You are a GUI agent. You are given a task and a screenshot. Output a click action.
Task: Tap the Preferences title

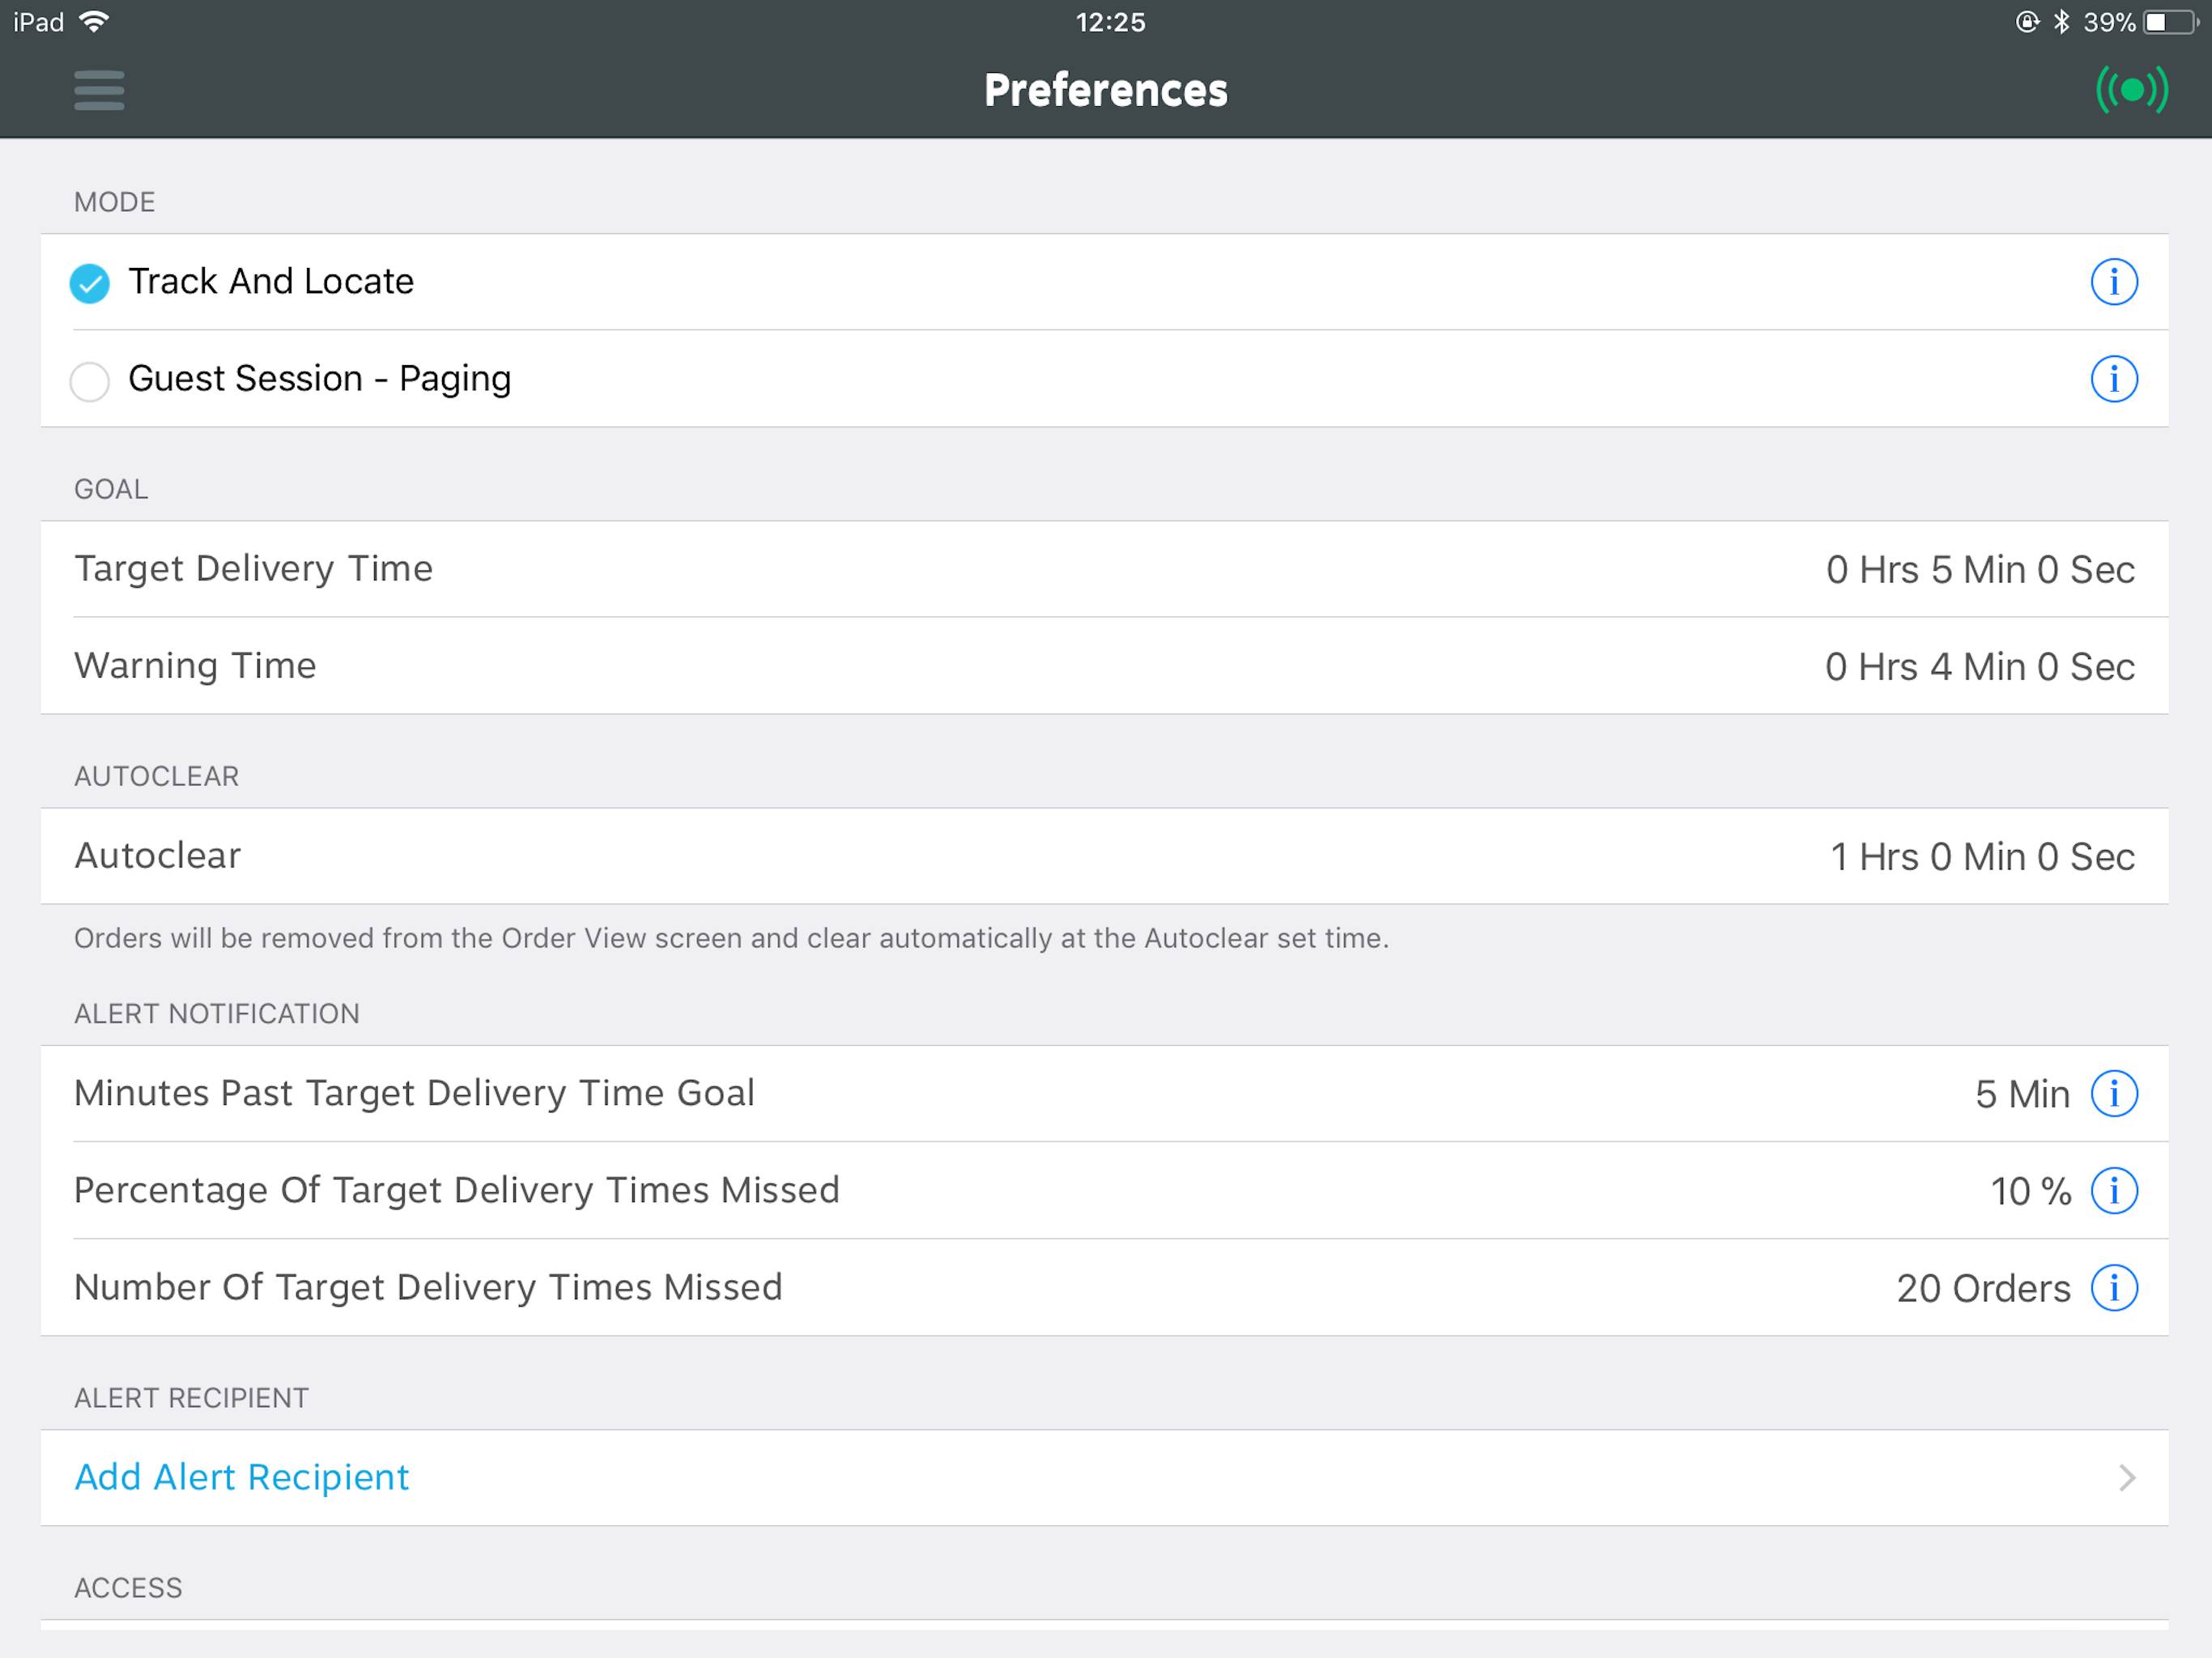1106,90
